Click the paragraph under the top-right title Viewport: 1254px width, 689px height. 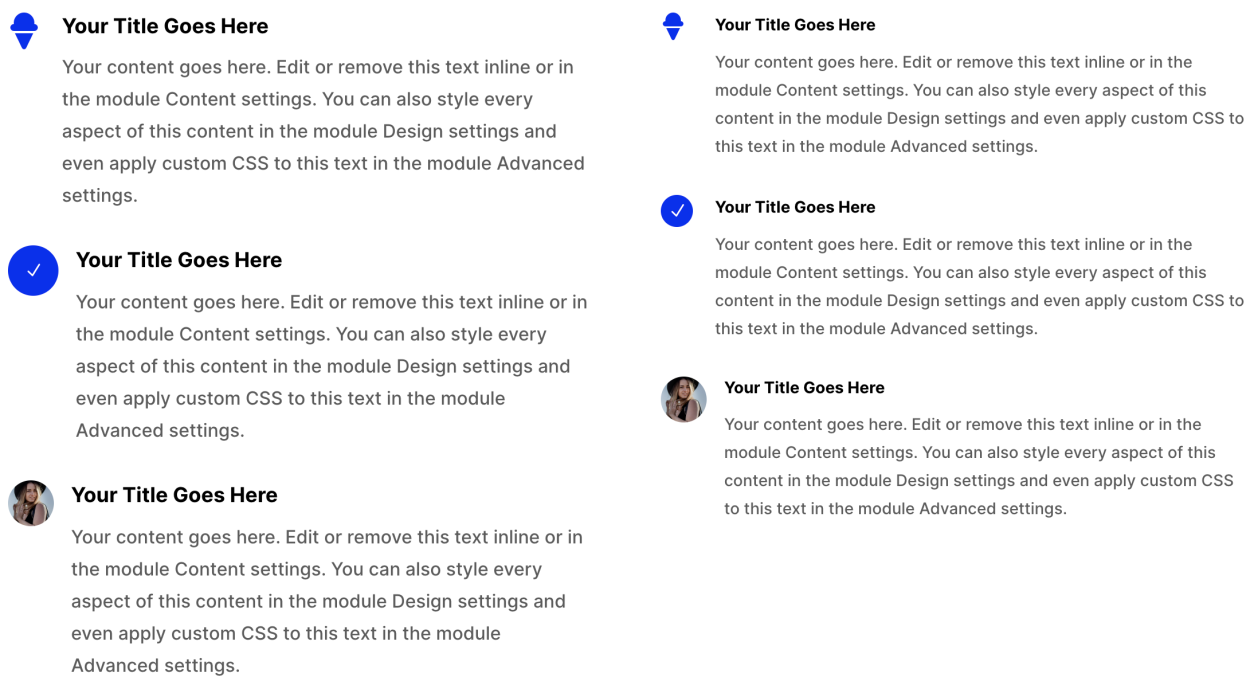(979, 104)
